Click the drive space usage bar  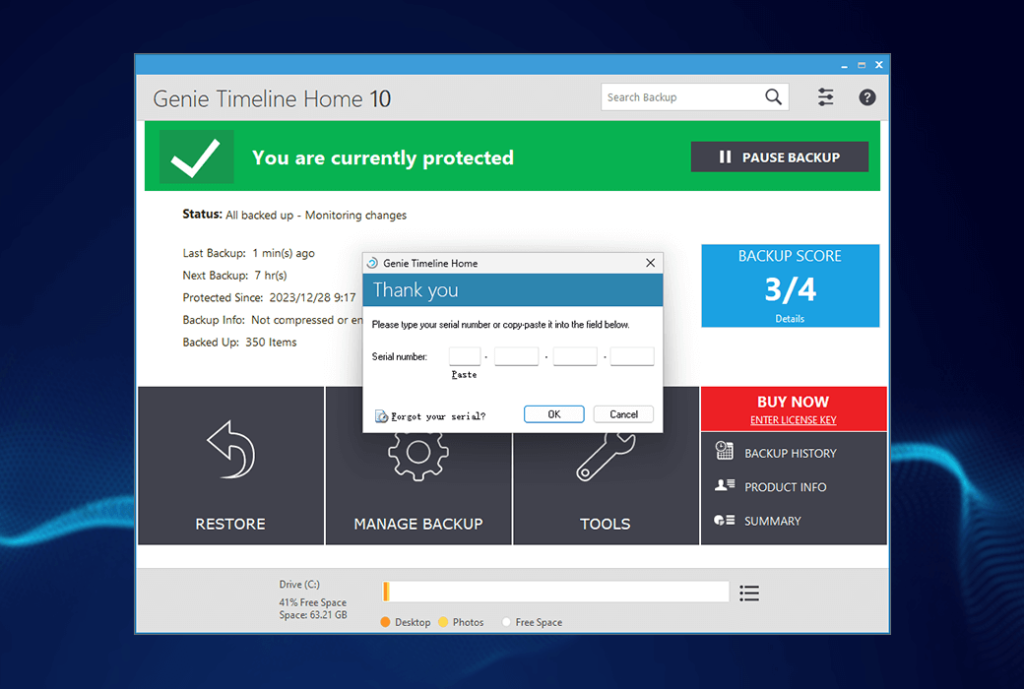click(556, 591)
